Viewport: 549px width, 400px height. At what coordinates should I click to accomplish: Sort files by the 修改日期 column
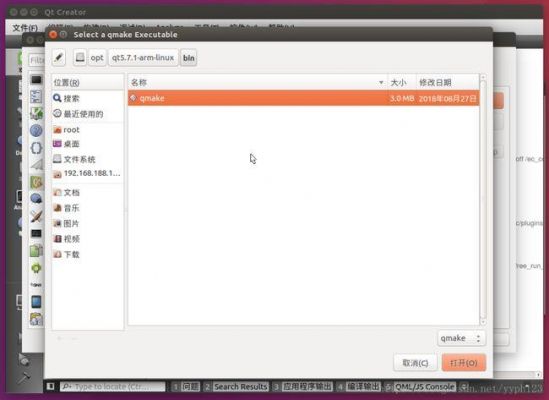click(x=447, y=82)
